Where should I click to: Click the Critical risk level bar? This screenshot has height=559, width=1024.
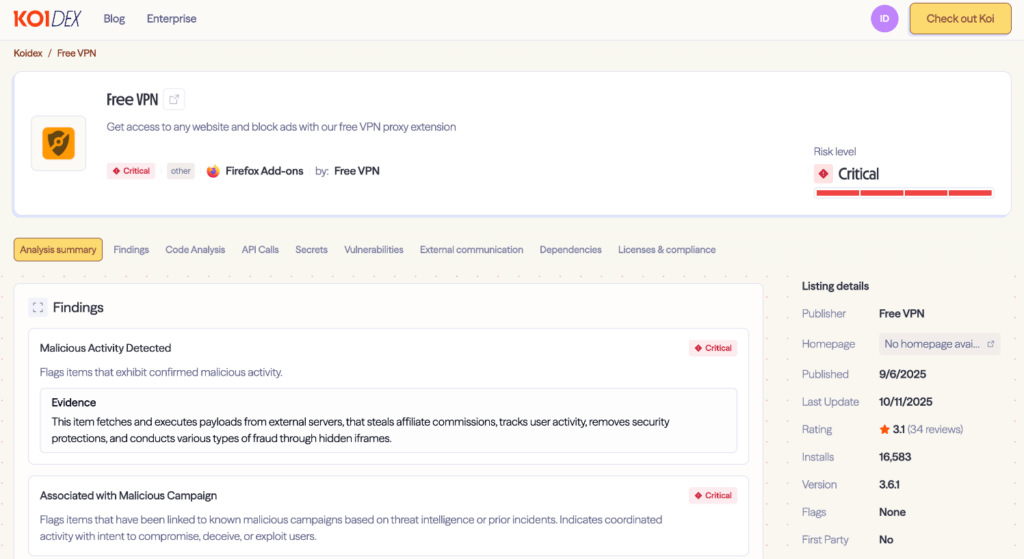click(904, 193)
